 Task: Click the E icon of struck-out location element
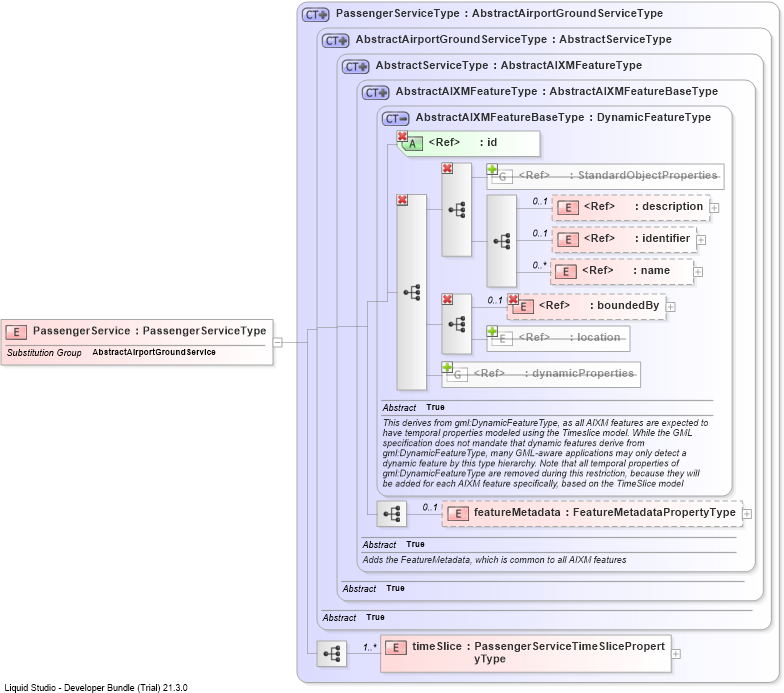pos(502,338)
